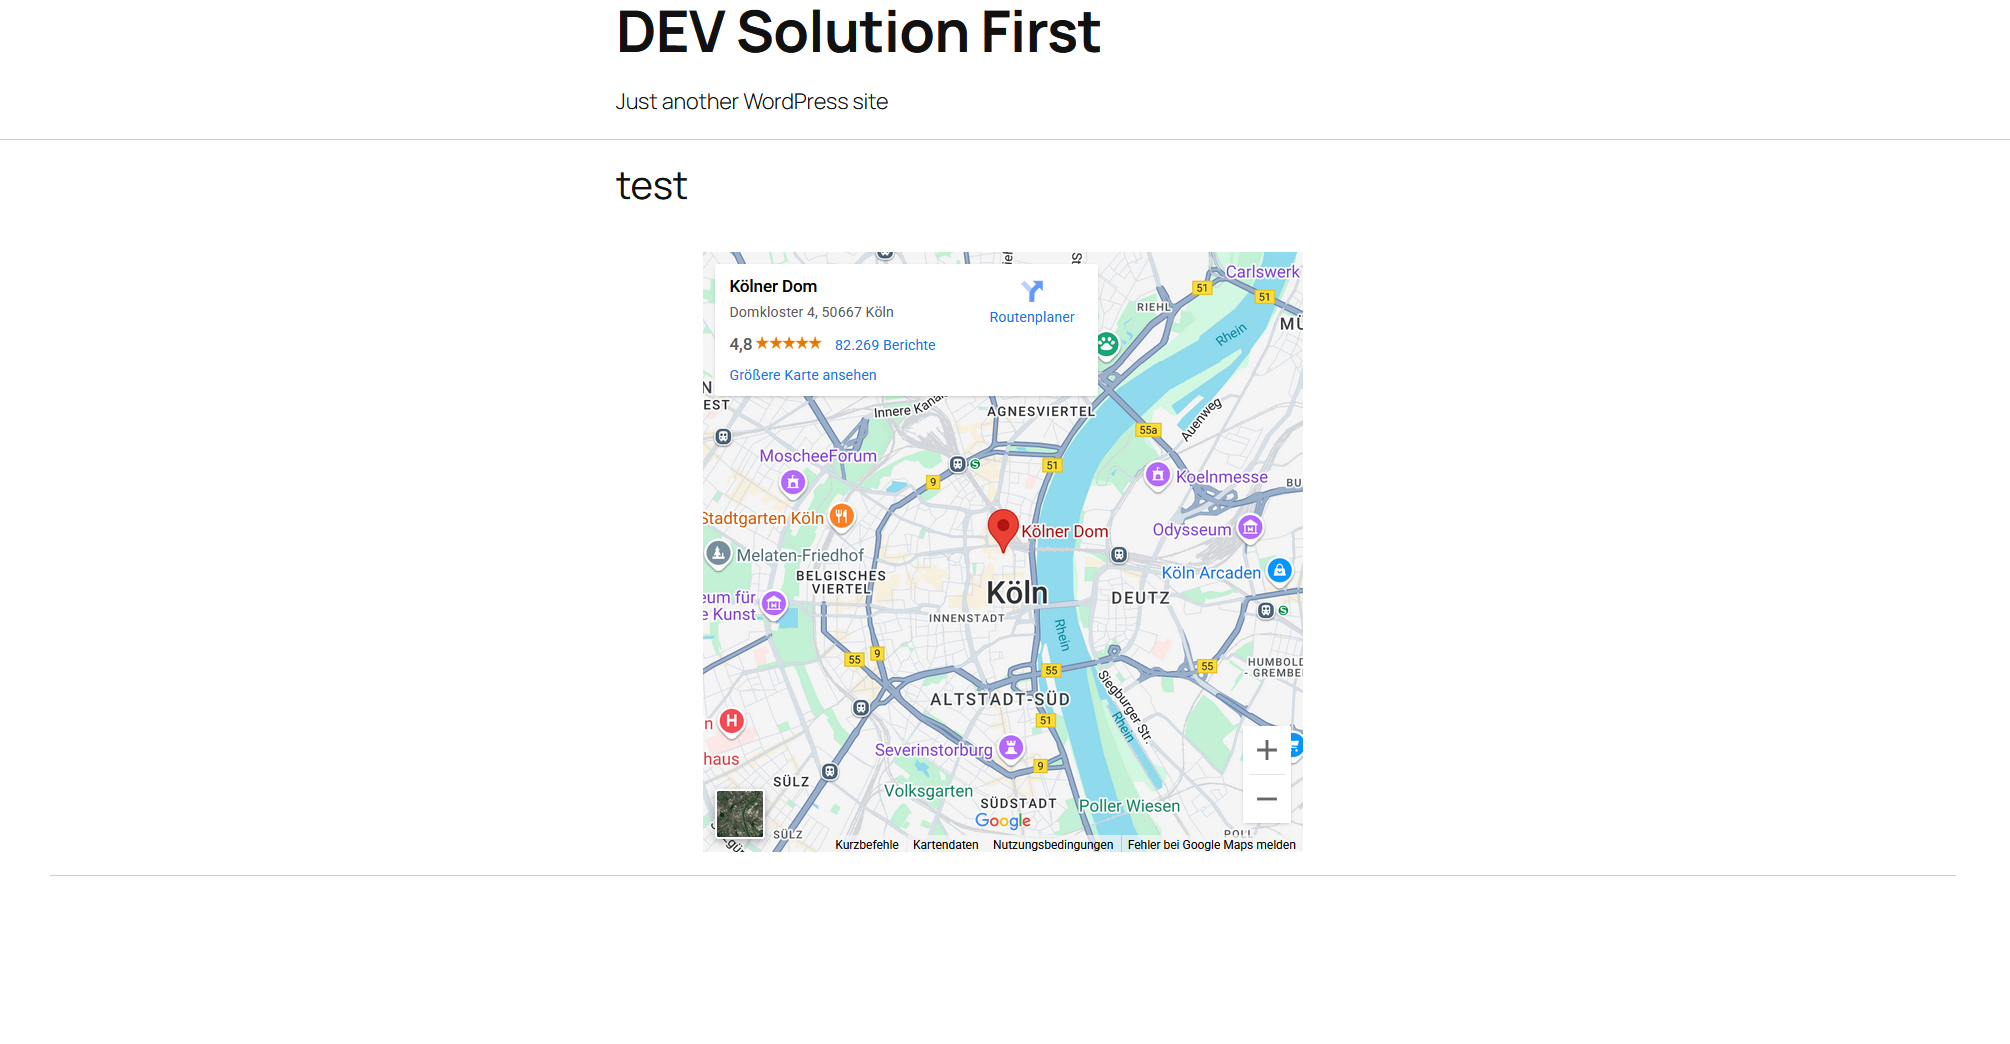Zoom out with the minus button
This screenshot has width=2010, height=1044.
[1266, 799]
